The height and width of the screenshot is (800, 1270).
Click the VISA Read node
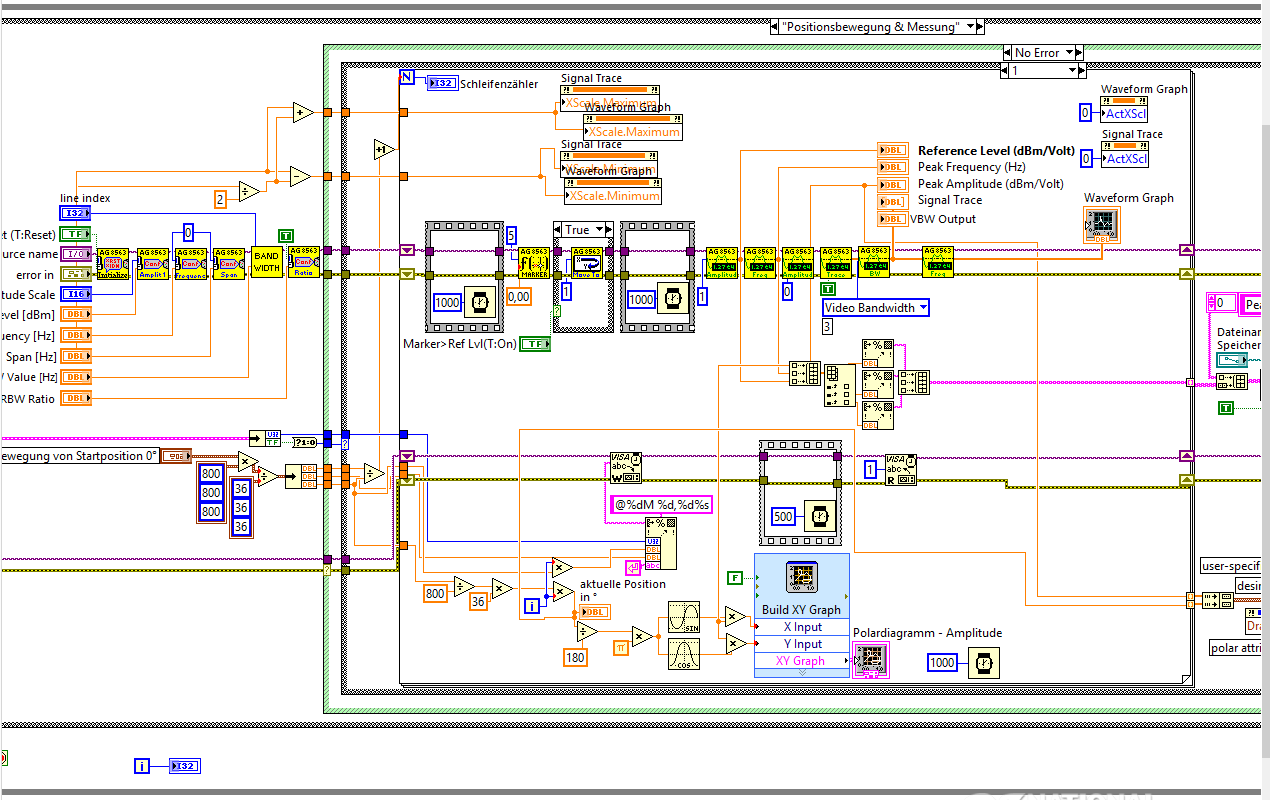click(900, 468)
